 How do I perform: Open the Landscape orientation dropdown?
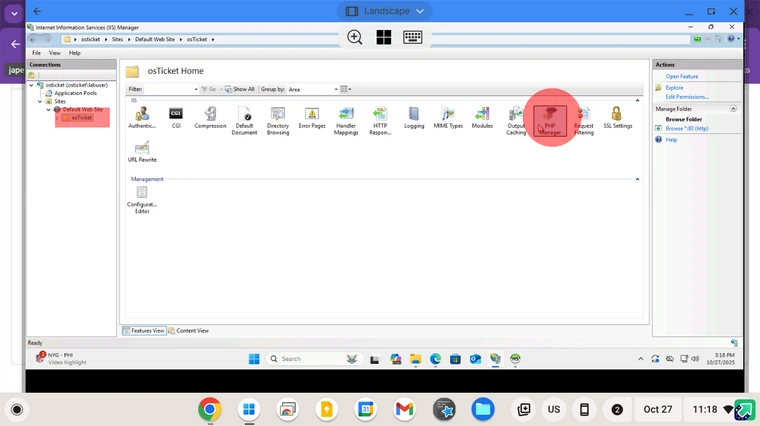coord(384,11)
